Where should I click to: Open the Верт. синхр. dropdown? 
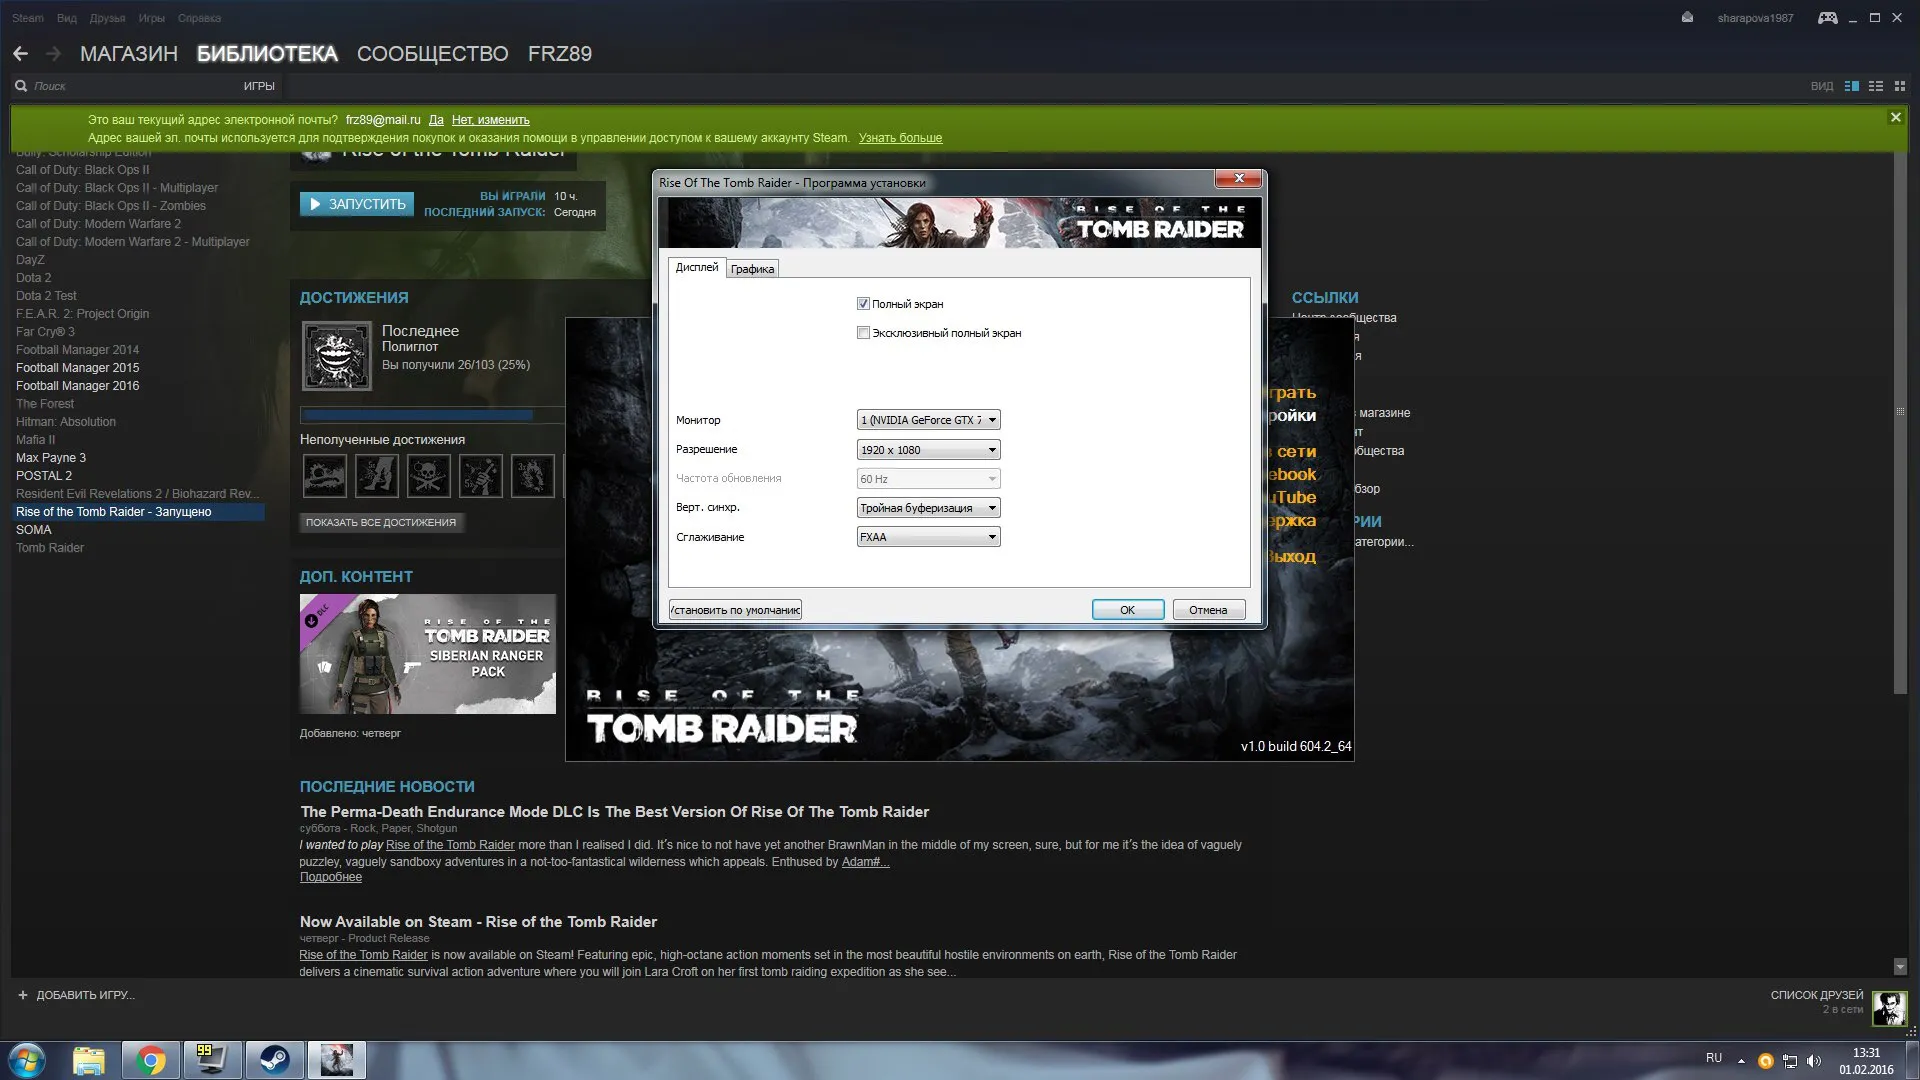[928, 508]
